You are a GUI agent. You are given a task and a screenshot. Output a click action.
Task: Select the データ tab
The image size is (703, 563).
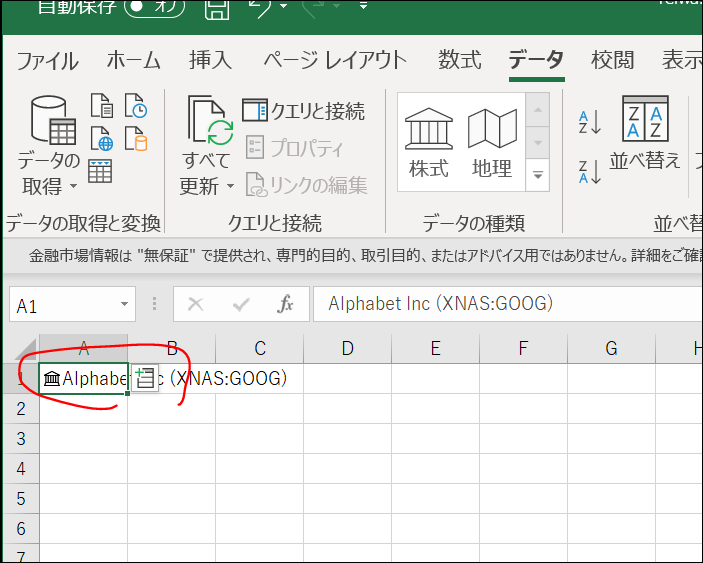(536, 61)
